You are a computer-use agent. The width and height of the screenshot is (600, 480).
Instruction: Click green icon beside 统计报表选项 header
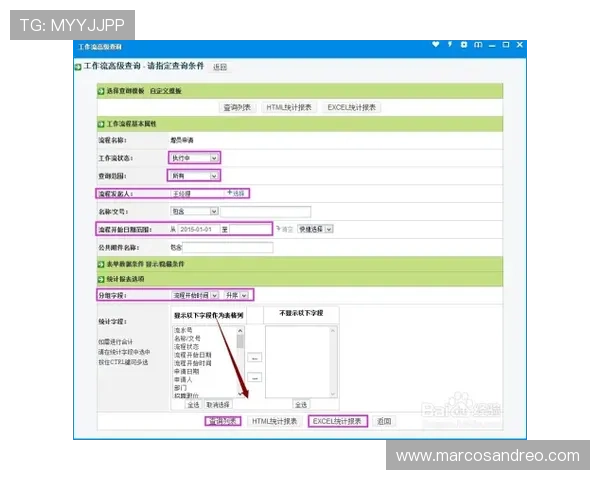tap(101, 279)
